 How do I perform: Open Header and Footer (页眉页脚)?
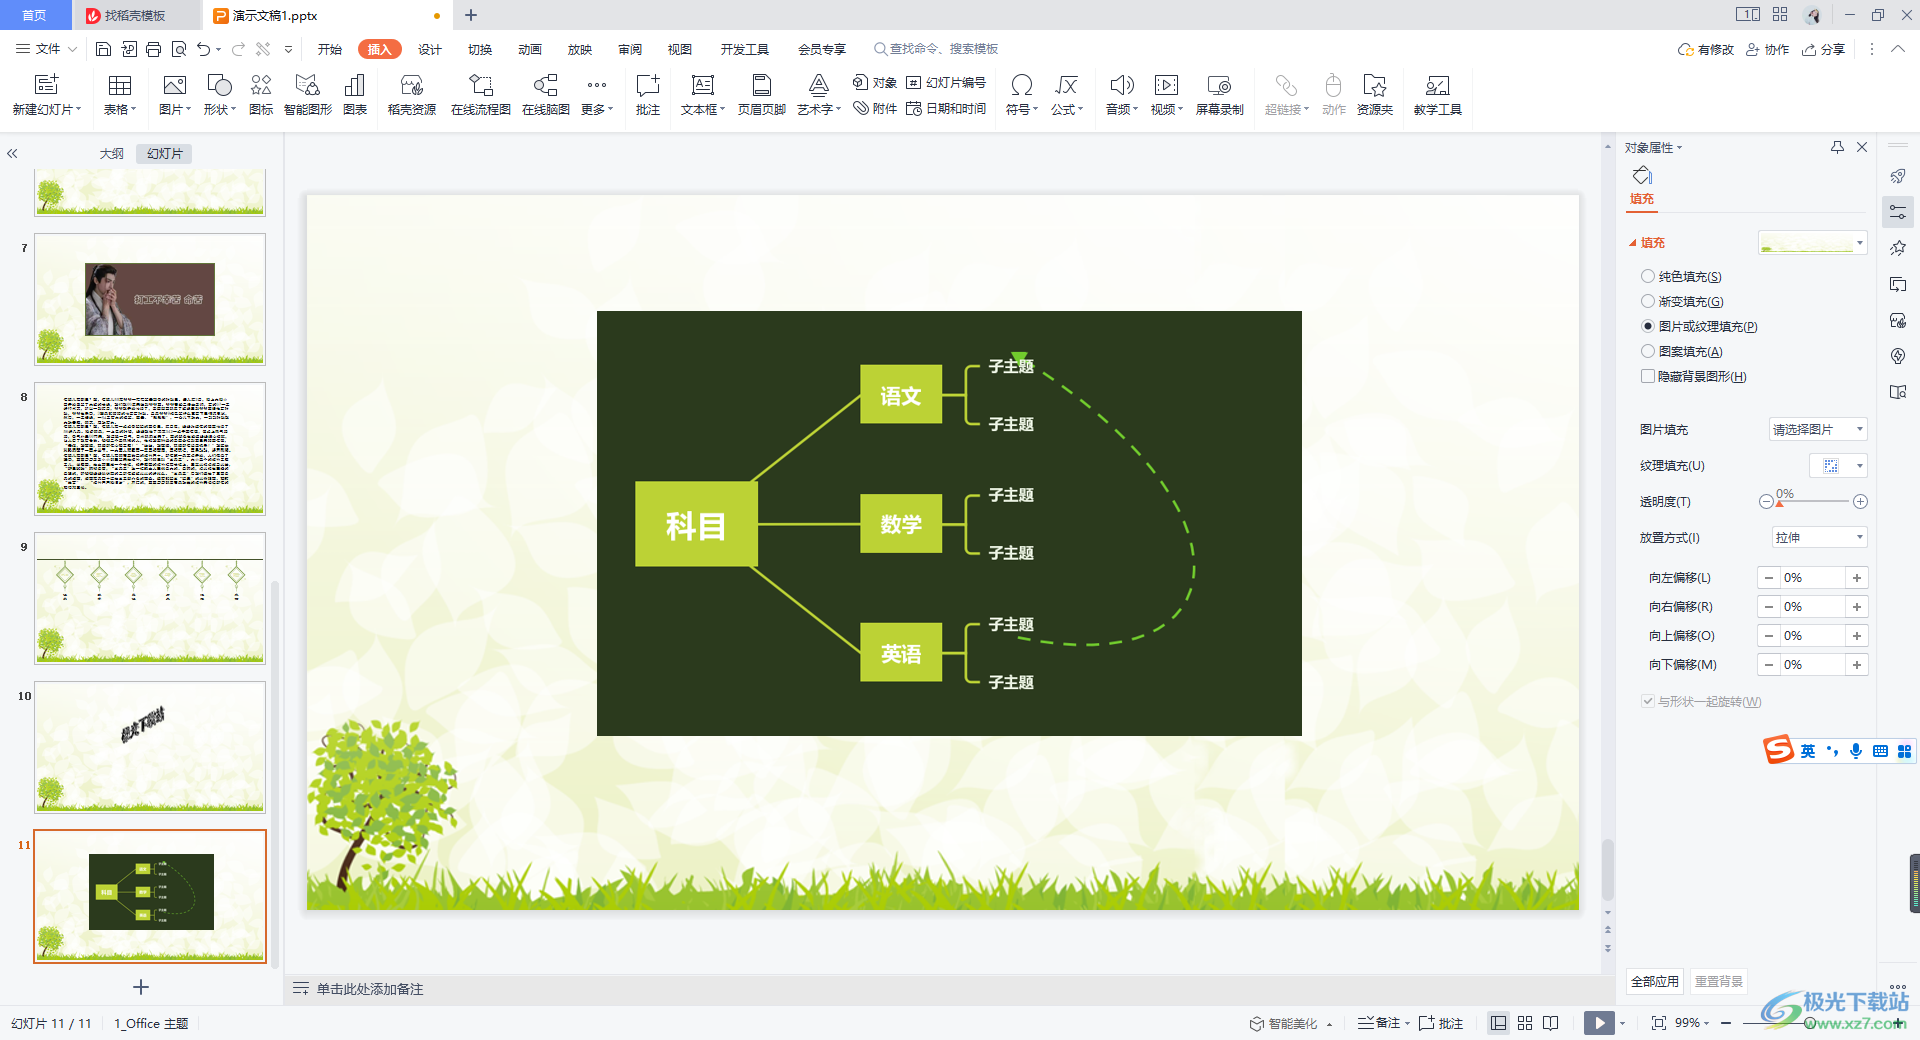(x=762, y=95)
